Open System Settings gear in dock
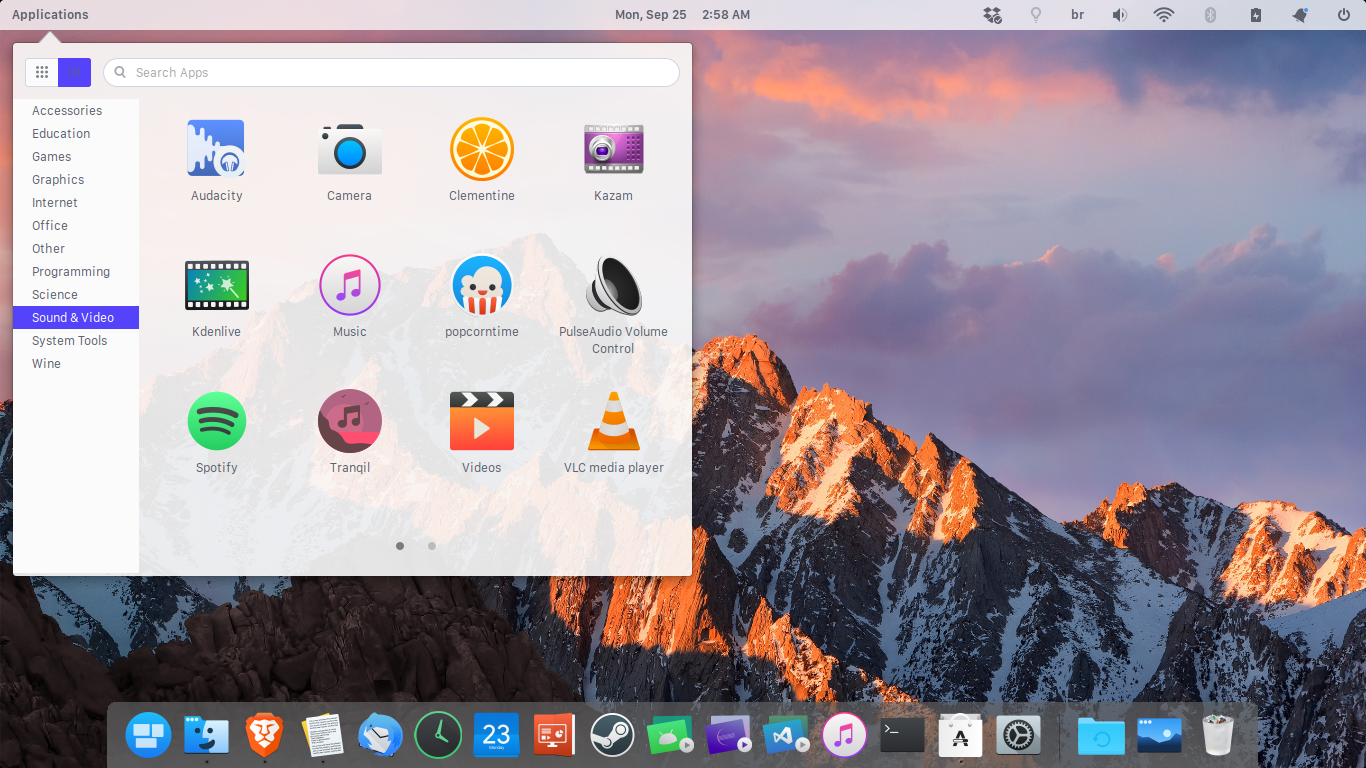The image size is (1366, 768). coord(1018,736)
